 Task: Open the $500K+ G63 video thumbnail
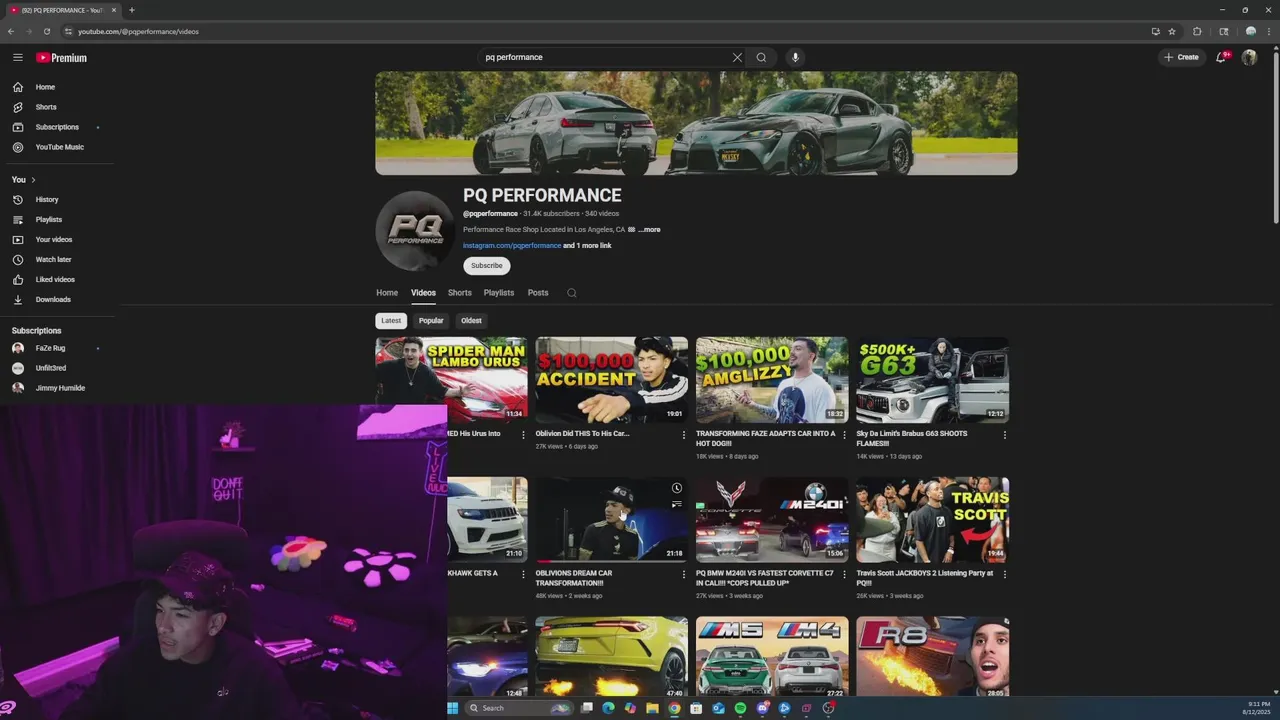tap(932, 380)
